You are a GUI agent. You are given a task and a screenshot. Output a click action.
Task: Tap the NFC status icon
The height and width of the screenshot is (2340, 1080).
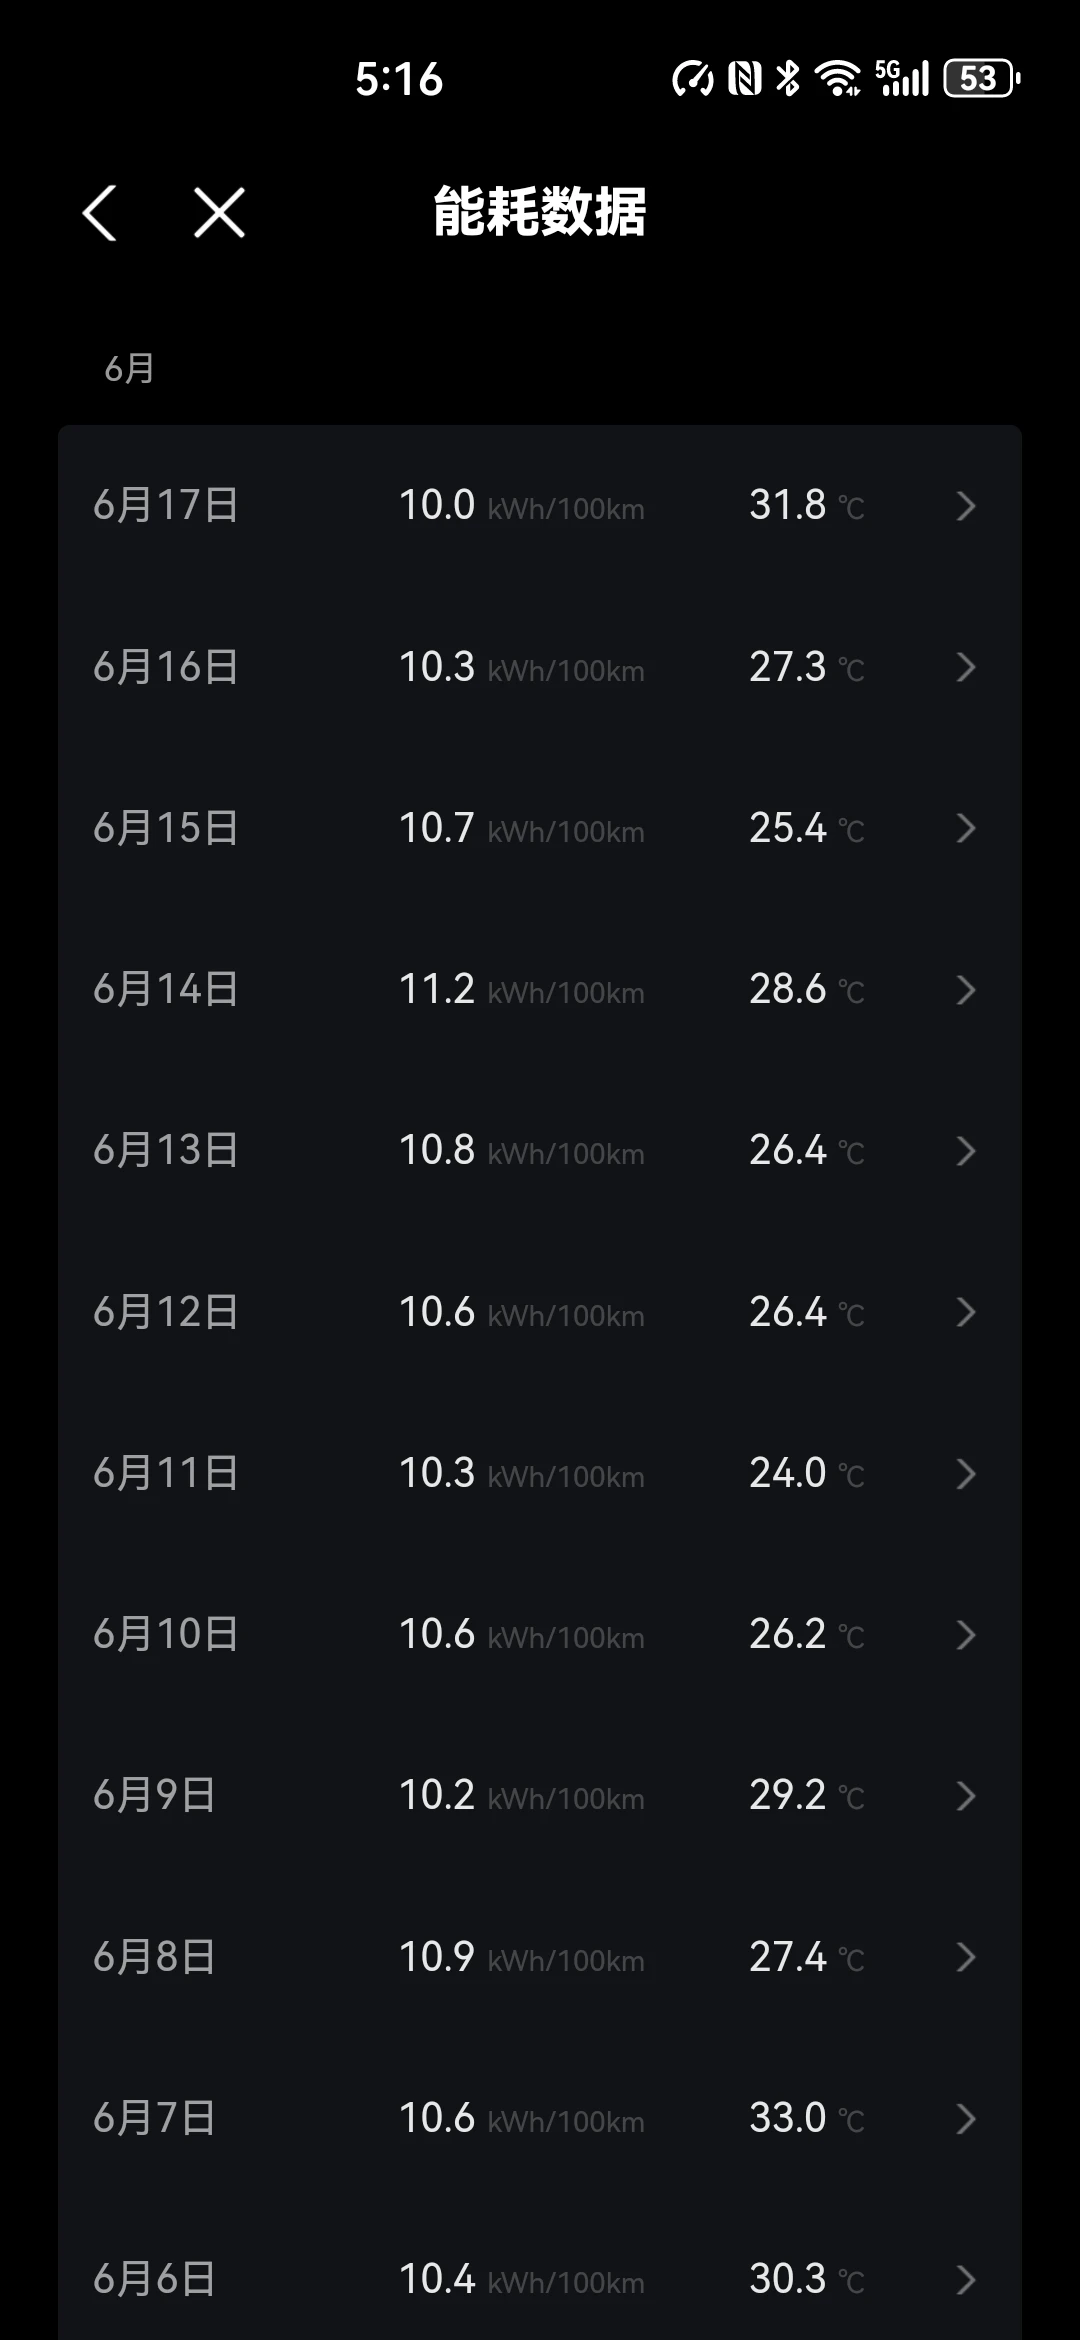[x=745, y=79]
